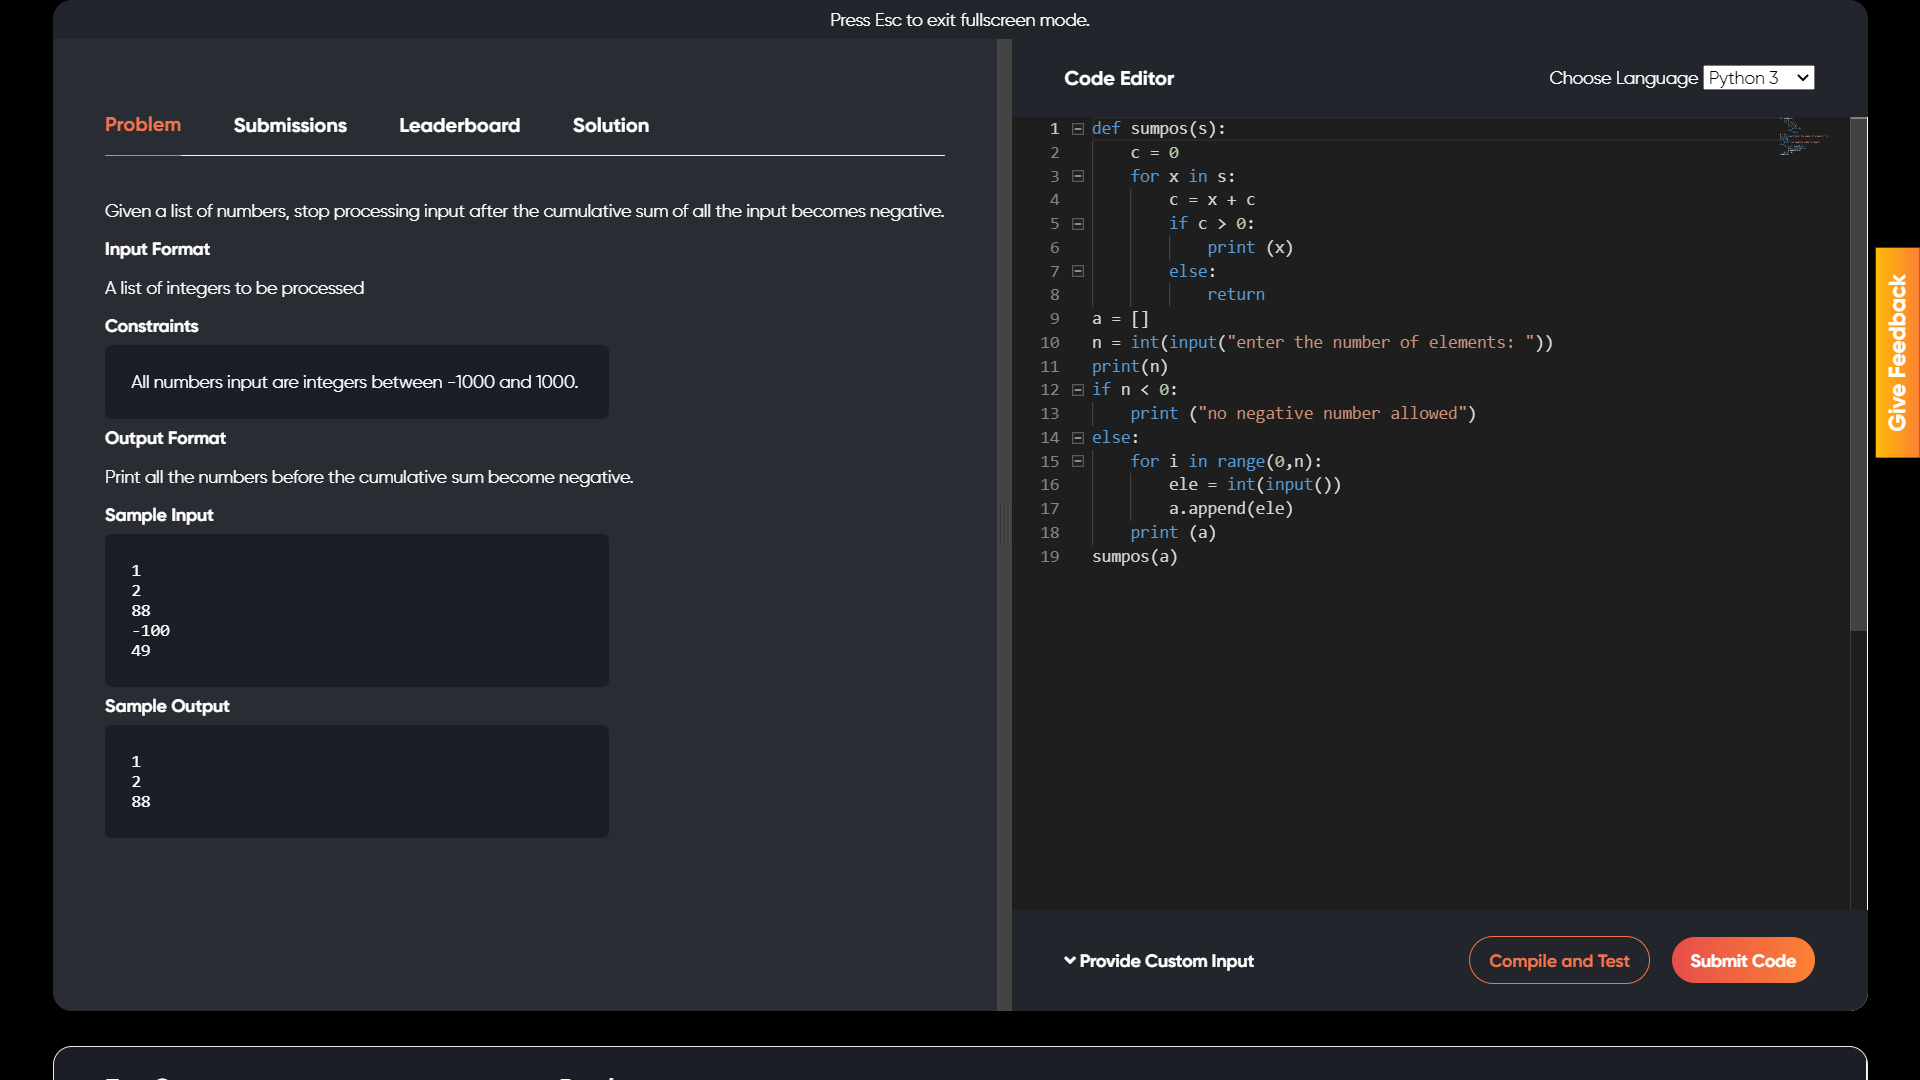The width and height of the screenshot is (1920, 1080).
Task: Switch to the Submissions tab
Action: click(290, 125)
